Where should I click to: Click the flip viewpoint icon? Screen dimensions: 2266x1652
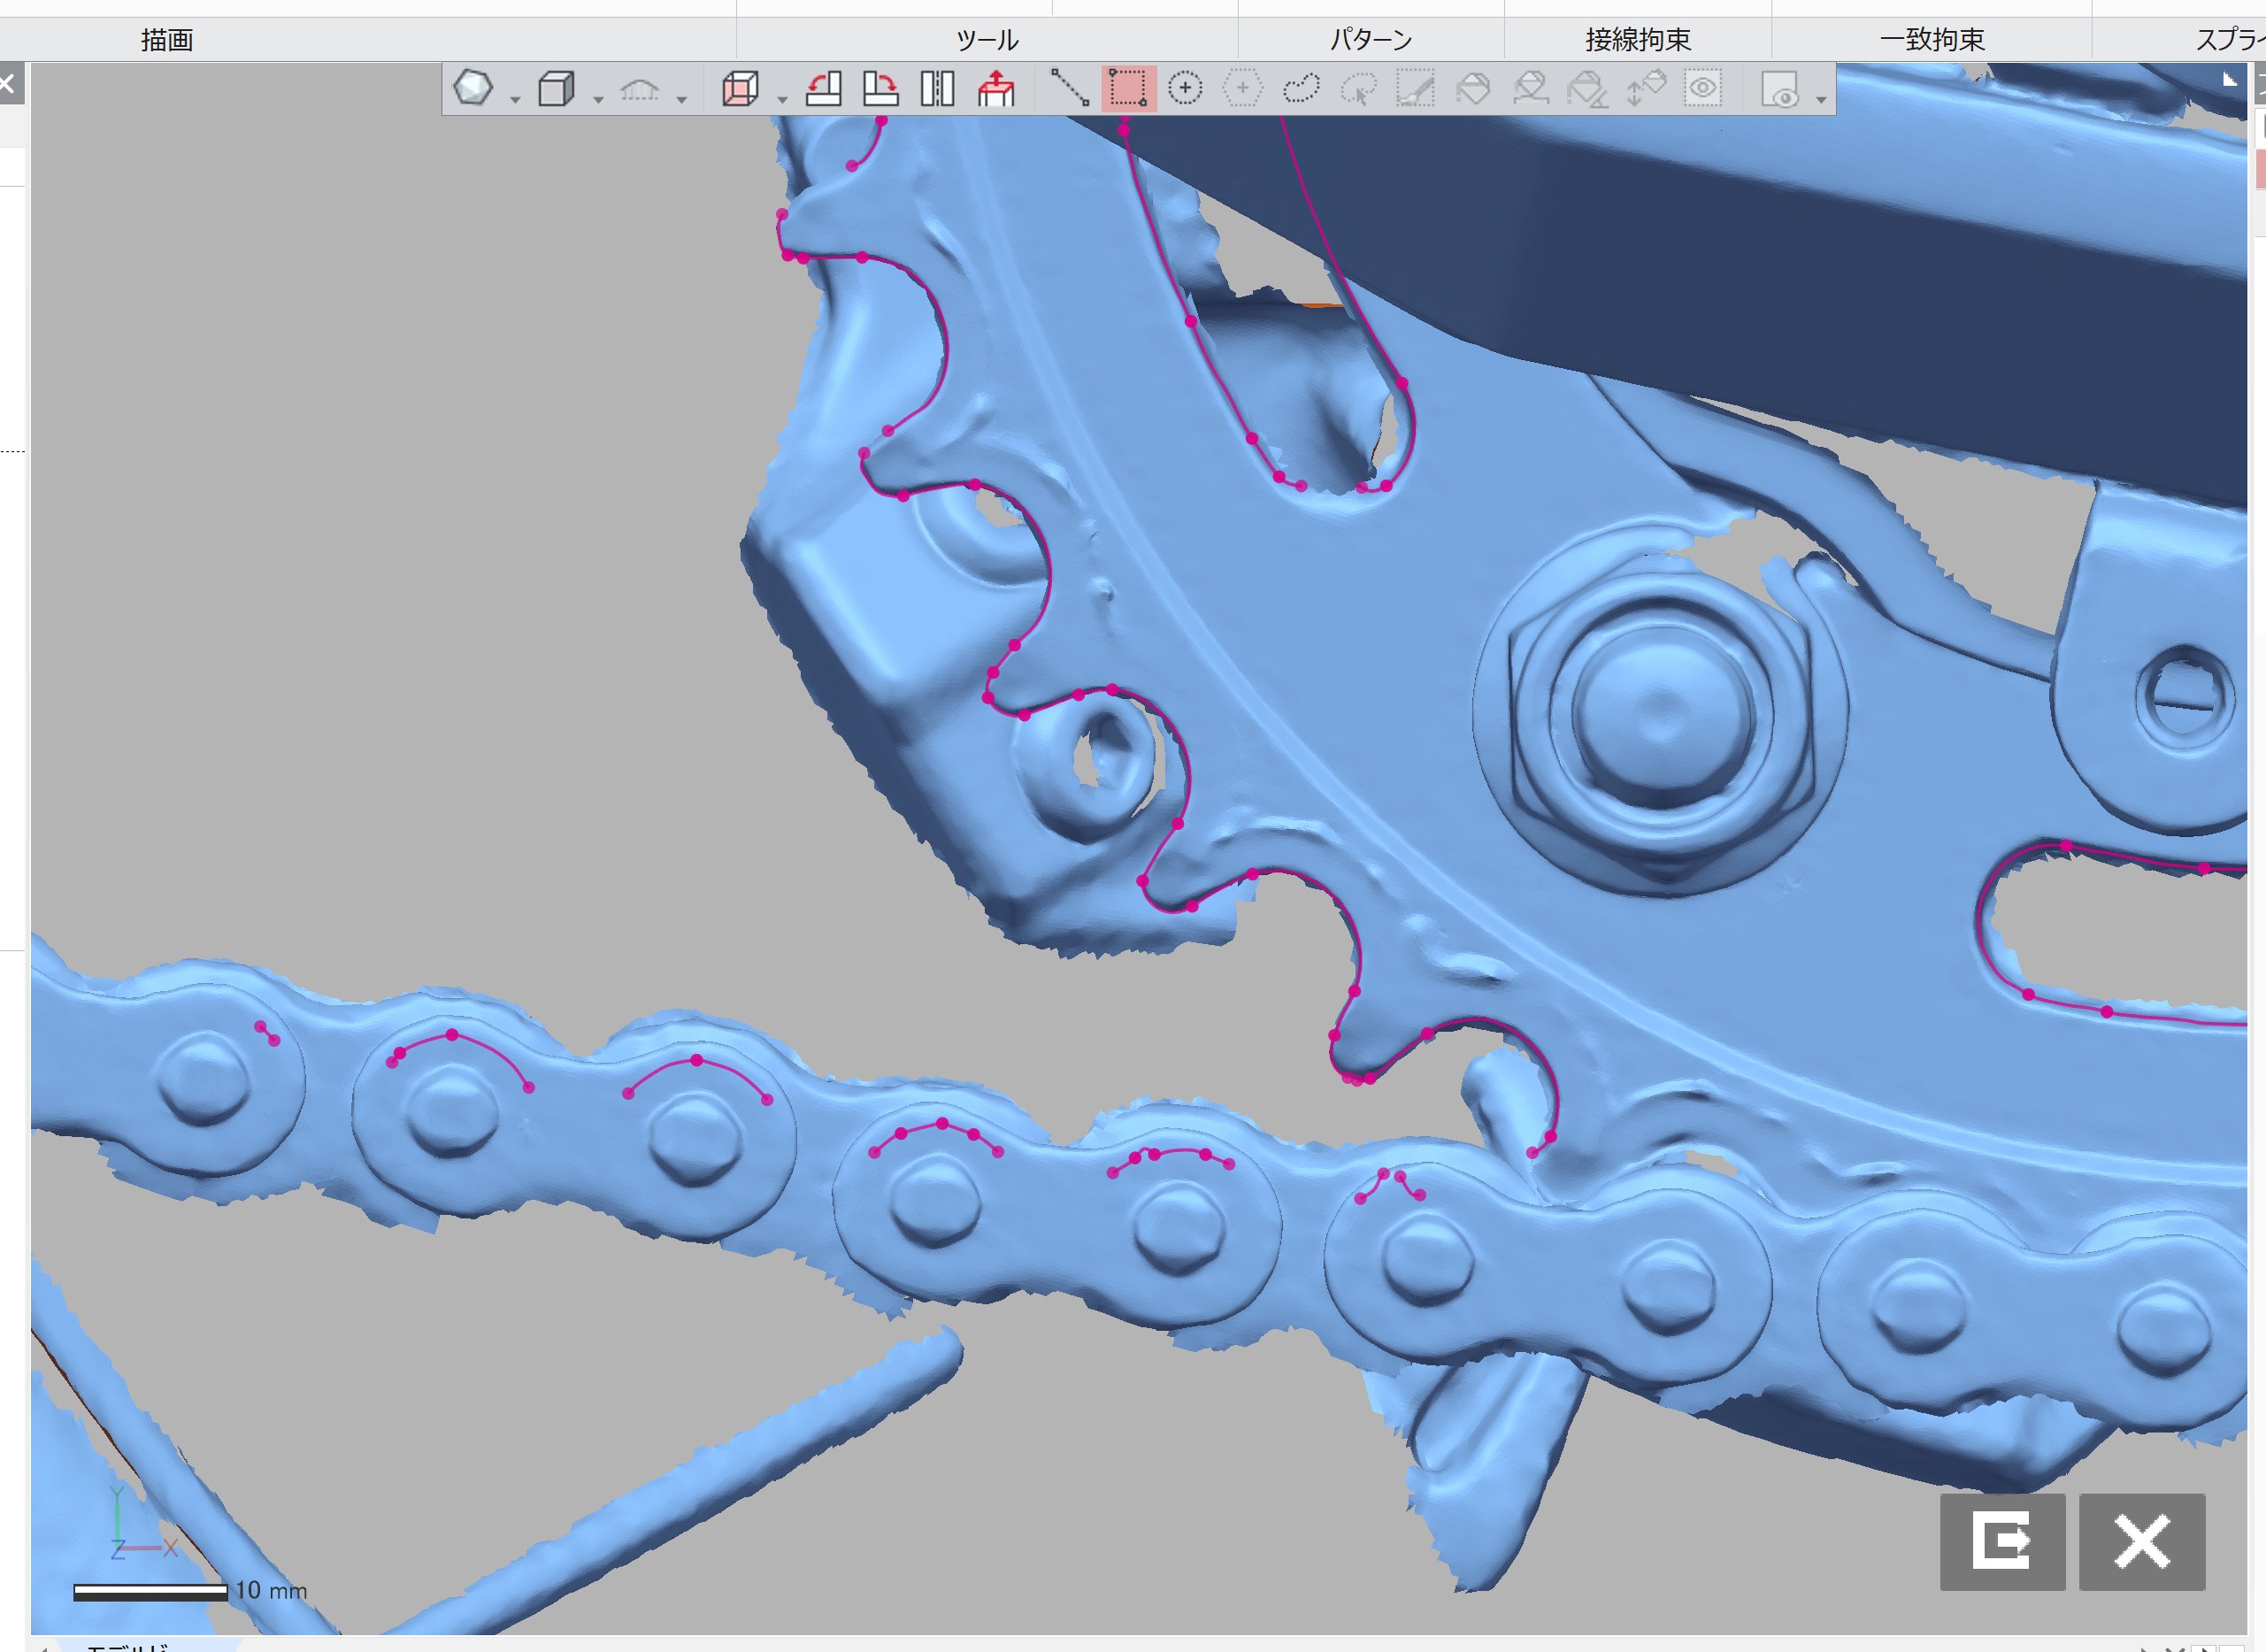937,89
